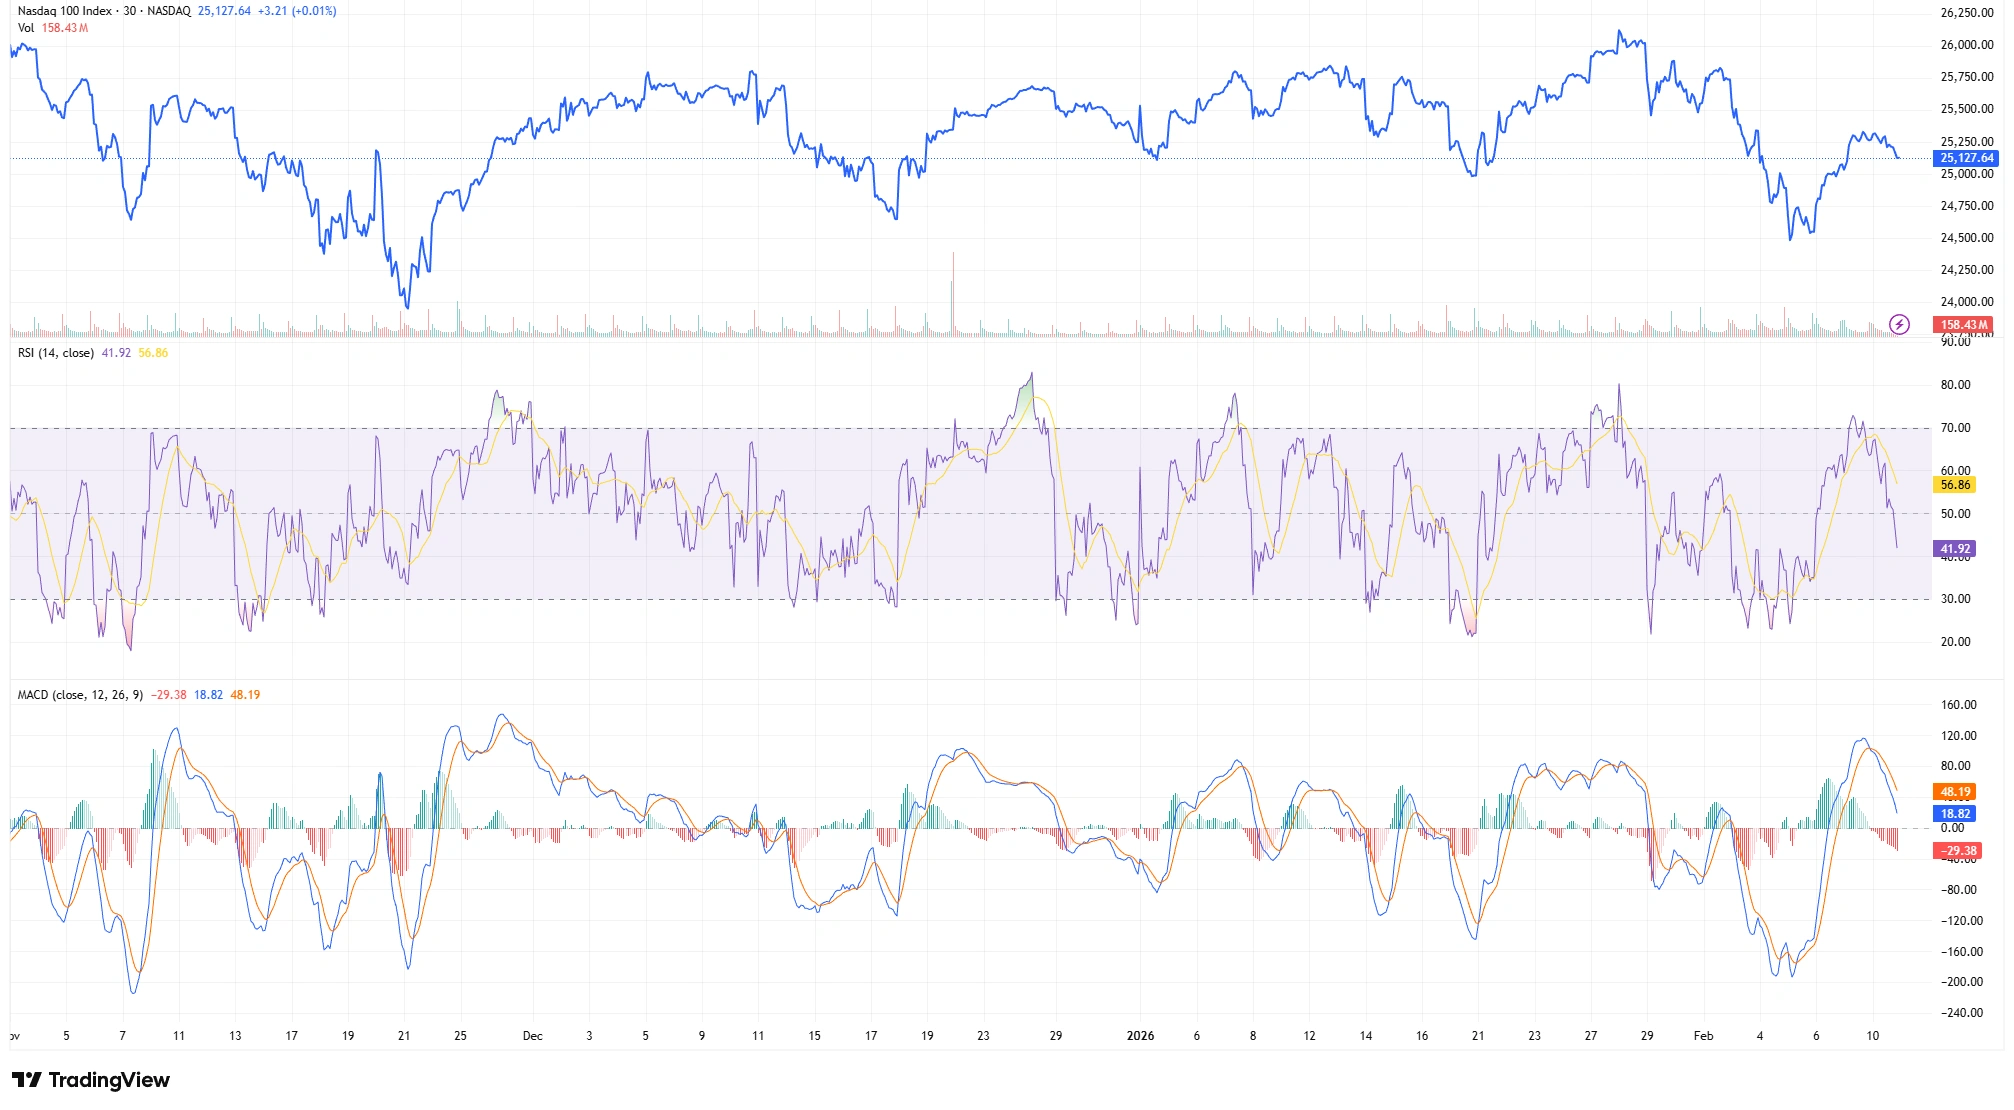Click the purple lightning bolt icon
The image size is (2014, 1110).
[x=1899, y=324]
